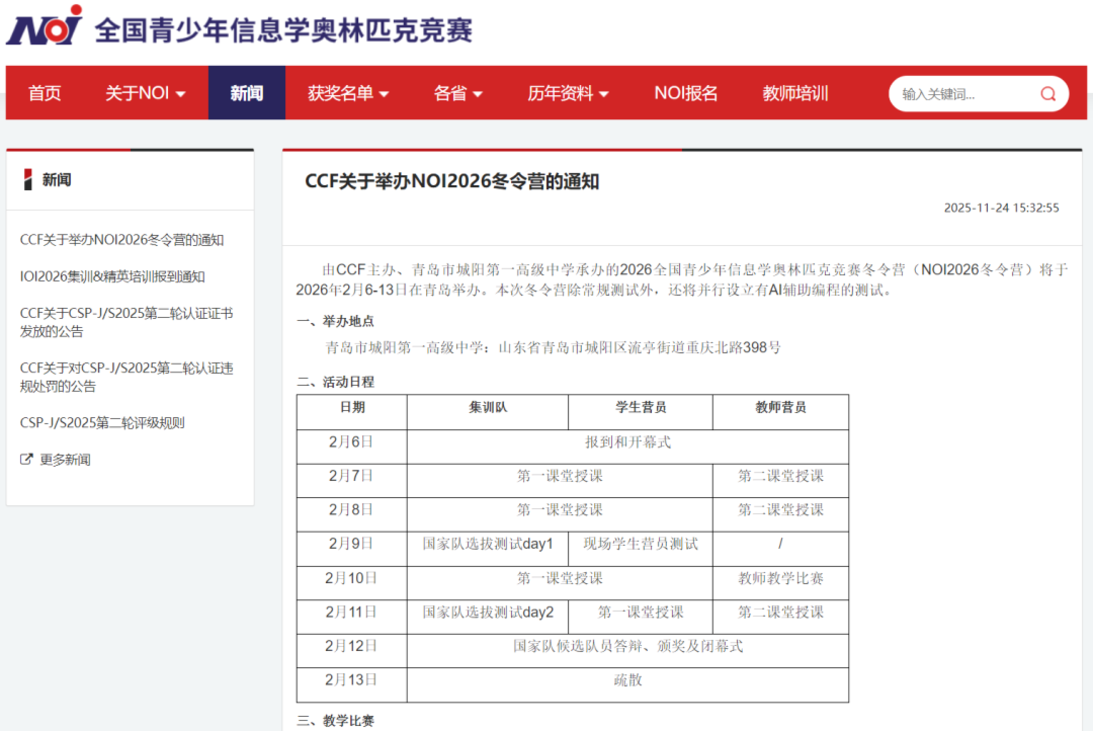Open the NOI报名 navigation item

click(x=686, y=93)
